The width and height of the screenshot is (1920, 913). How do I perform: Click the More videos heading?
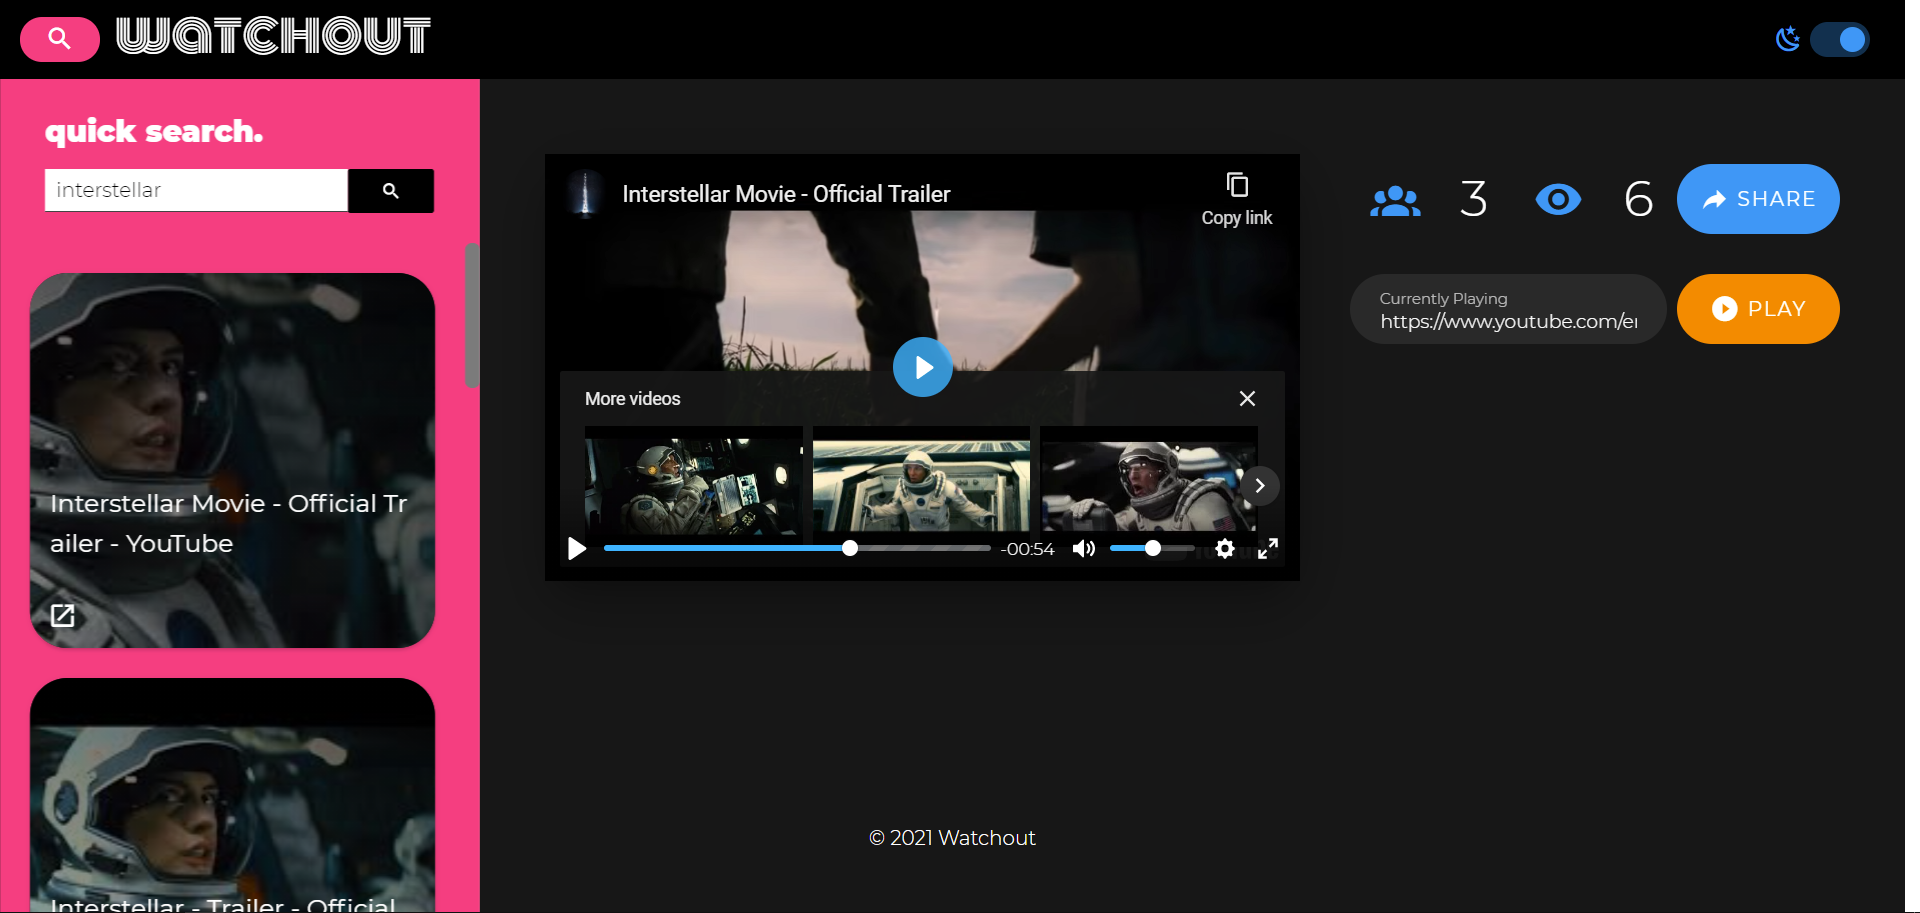633,399
